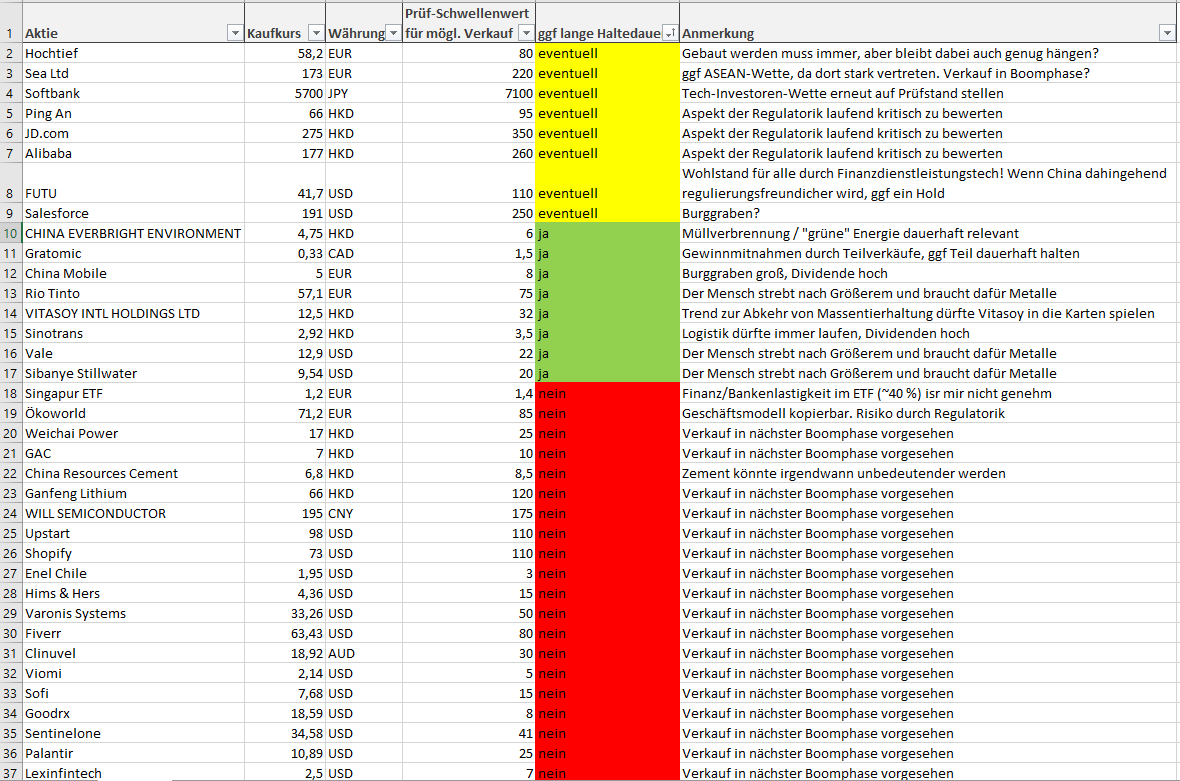
Task: Select the Sinotrans cell
Action: click(133, 333)
